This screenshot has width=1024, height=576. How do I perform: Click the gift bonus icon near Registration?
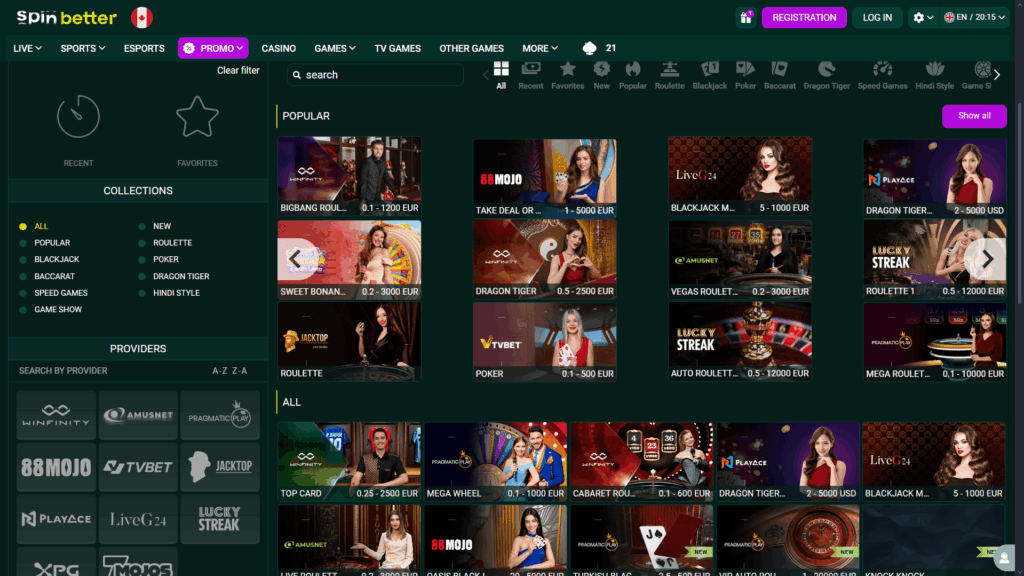click(x=747, y=18)
